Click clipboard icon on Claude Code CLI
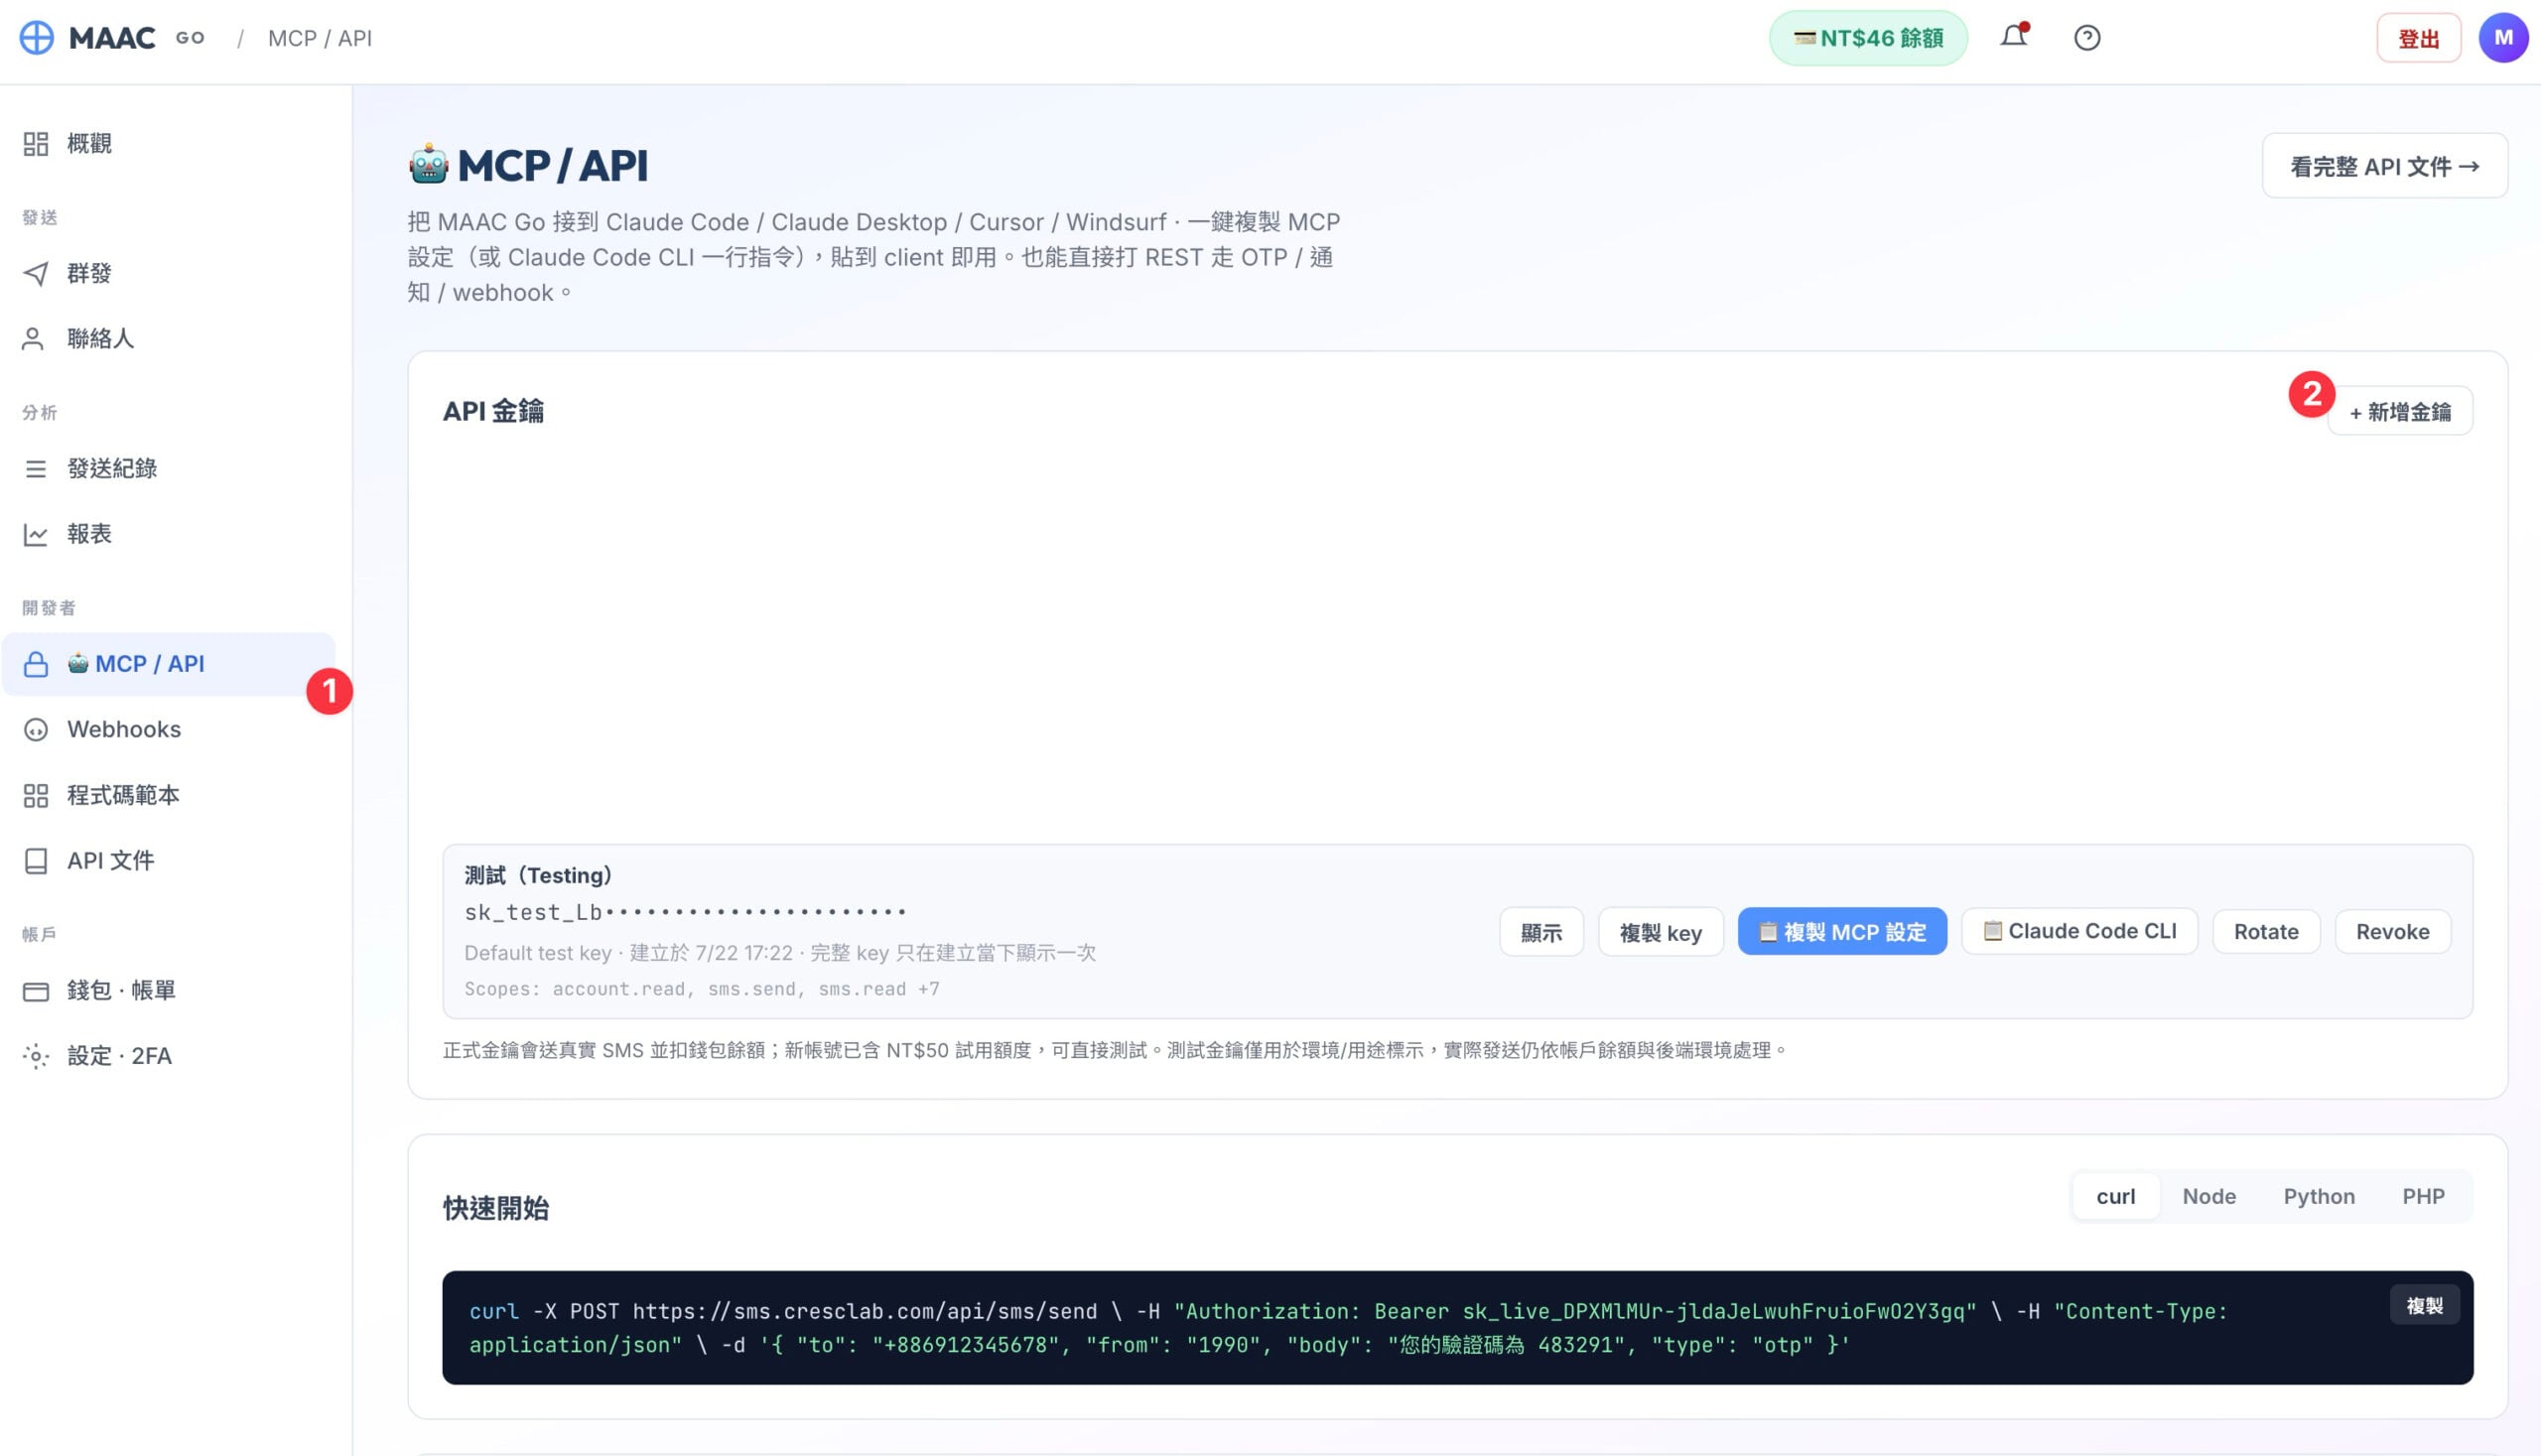The height and width of the screenshot is (1456, 2541). pos(1993,931)
